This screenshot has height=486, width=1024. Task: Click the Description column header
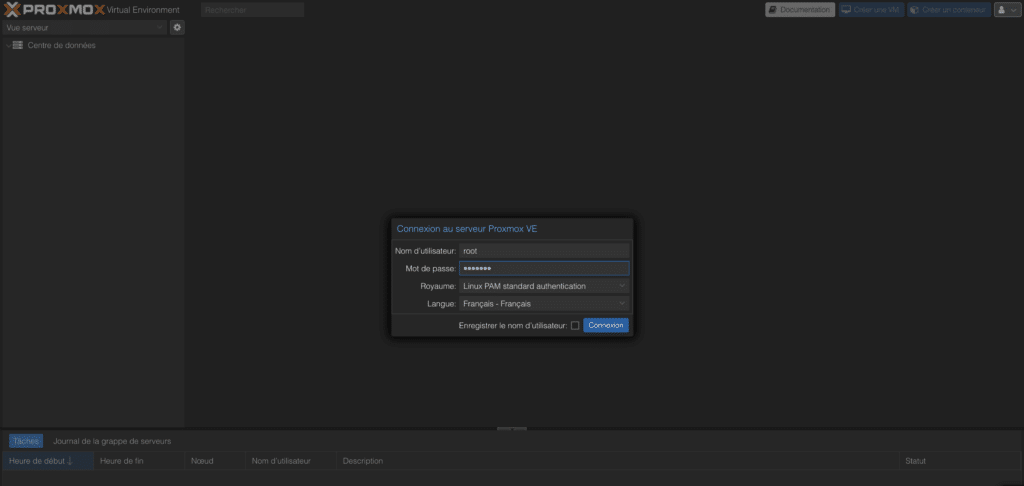(x=617, y=461)
